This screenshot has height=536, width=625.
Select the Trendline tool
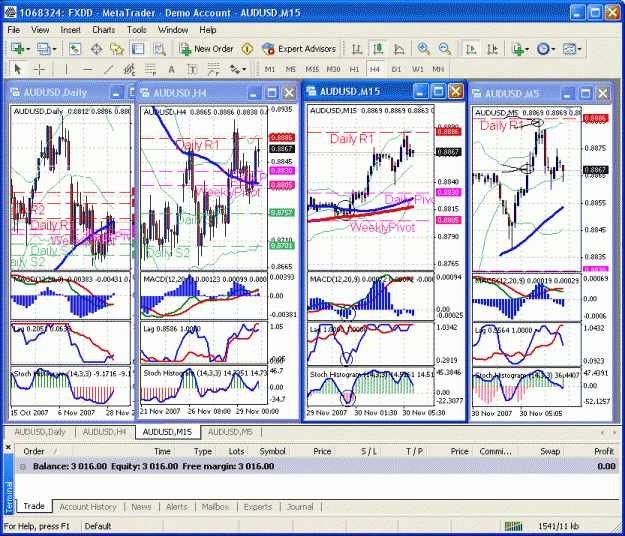point(108,69)
